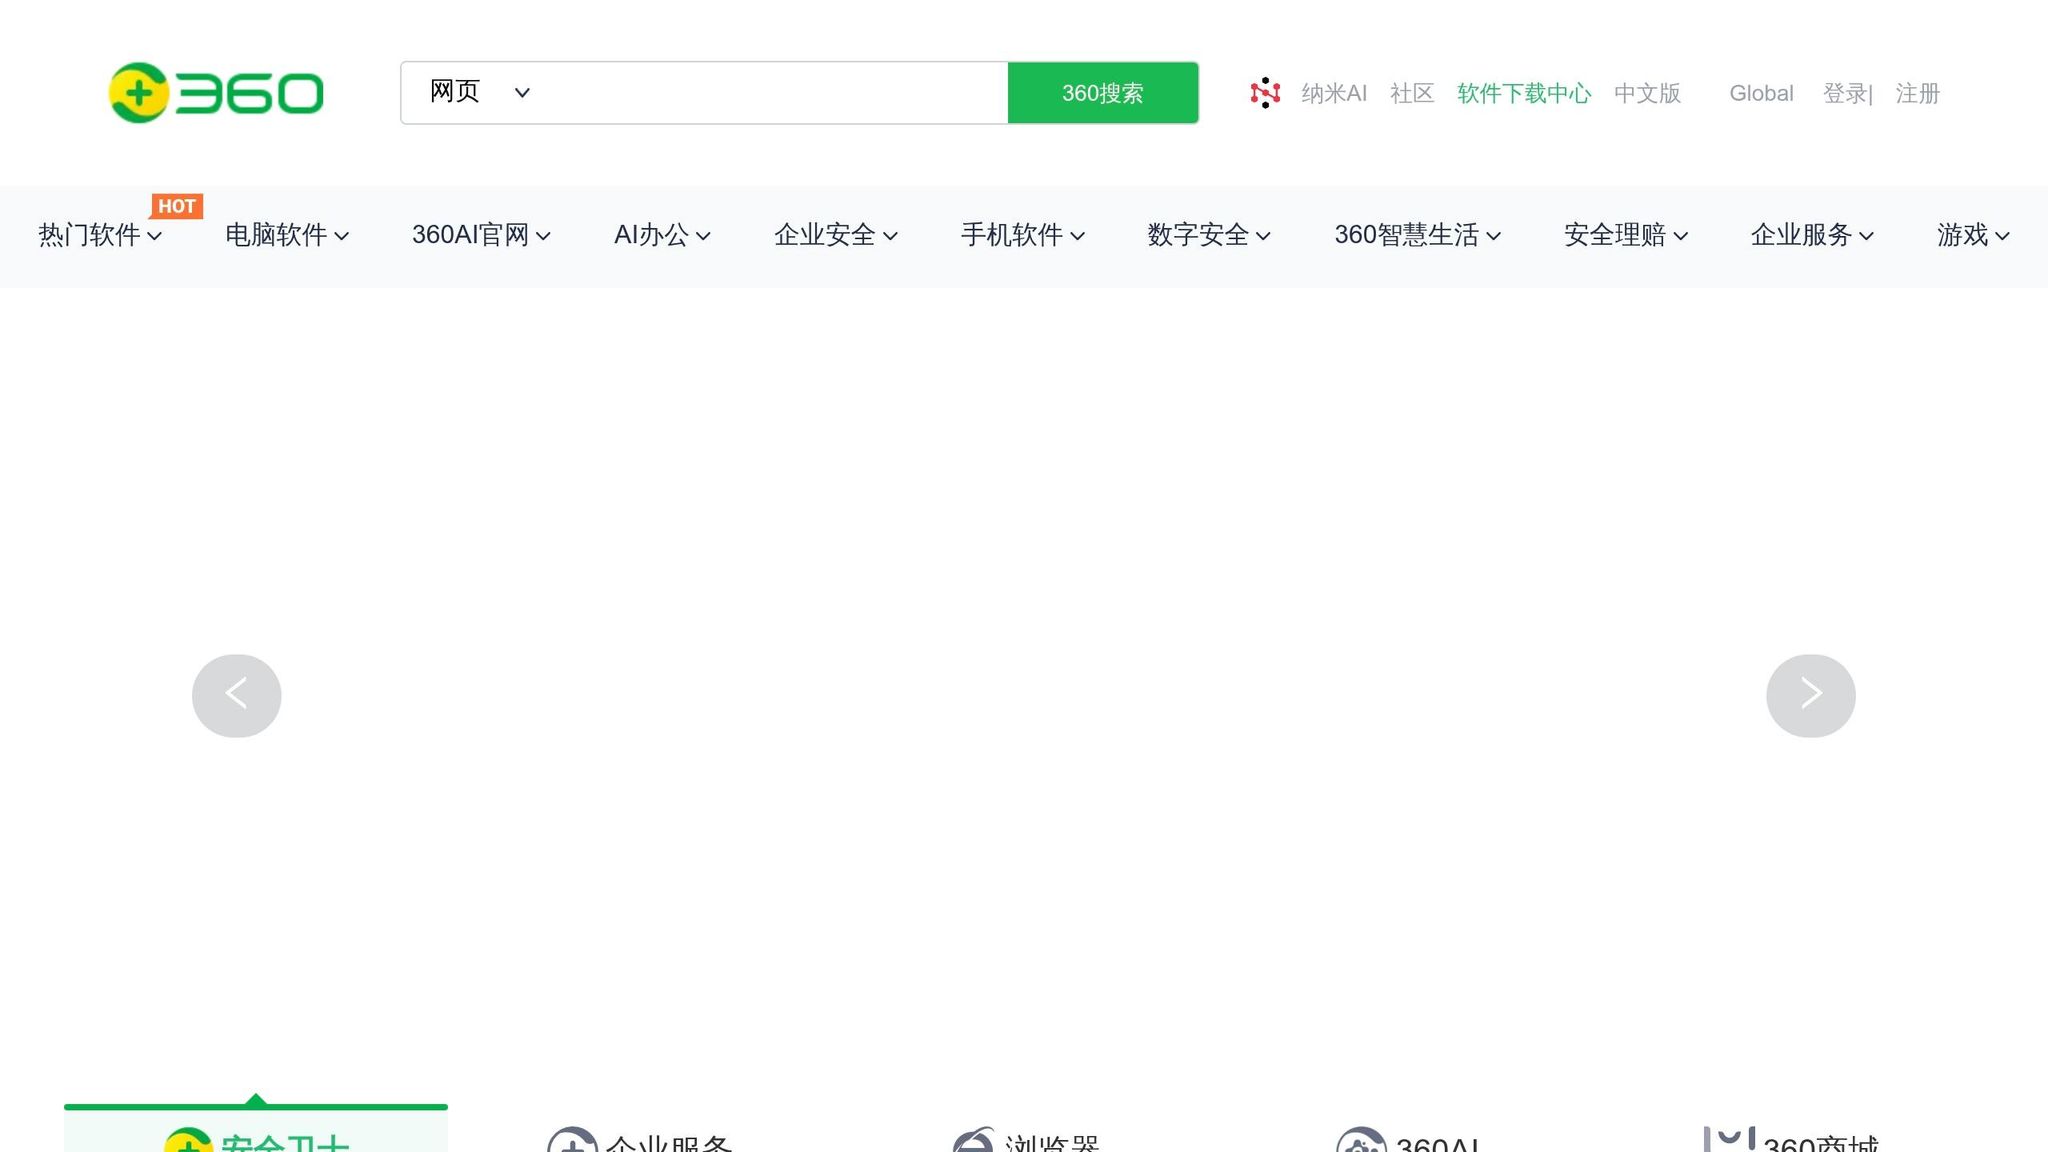Expand the 手机软件 menu
Screen dimensions: 2048x1152
[1023, 235]
